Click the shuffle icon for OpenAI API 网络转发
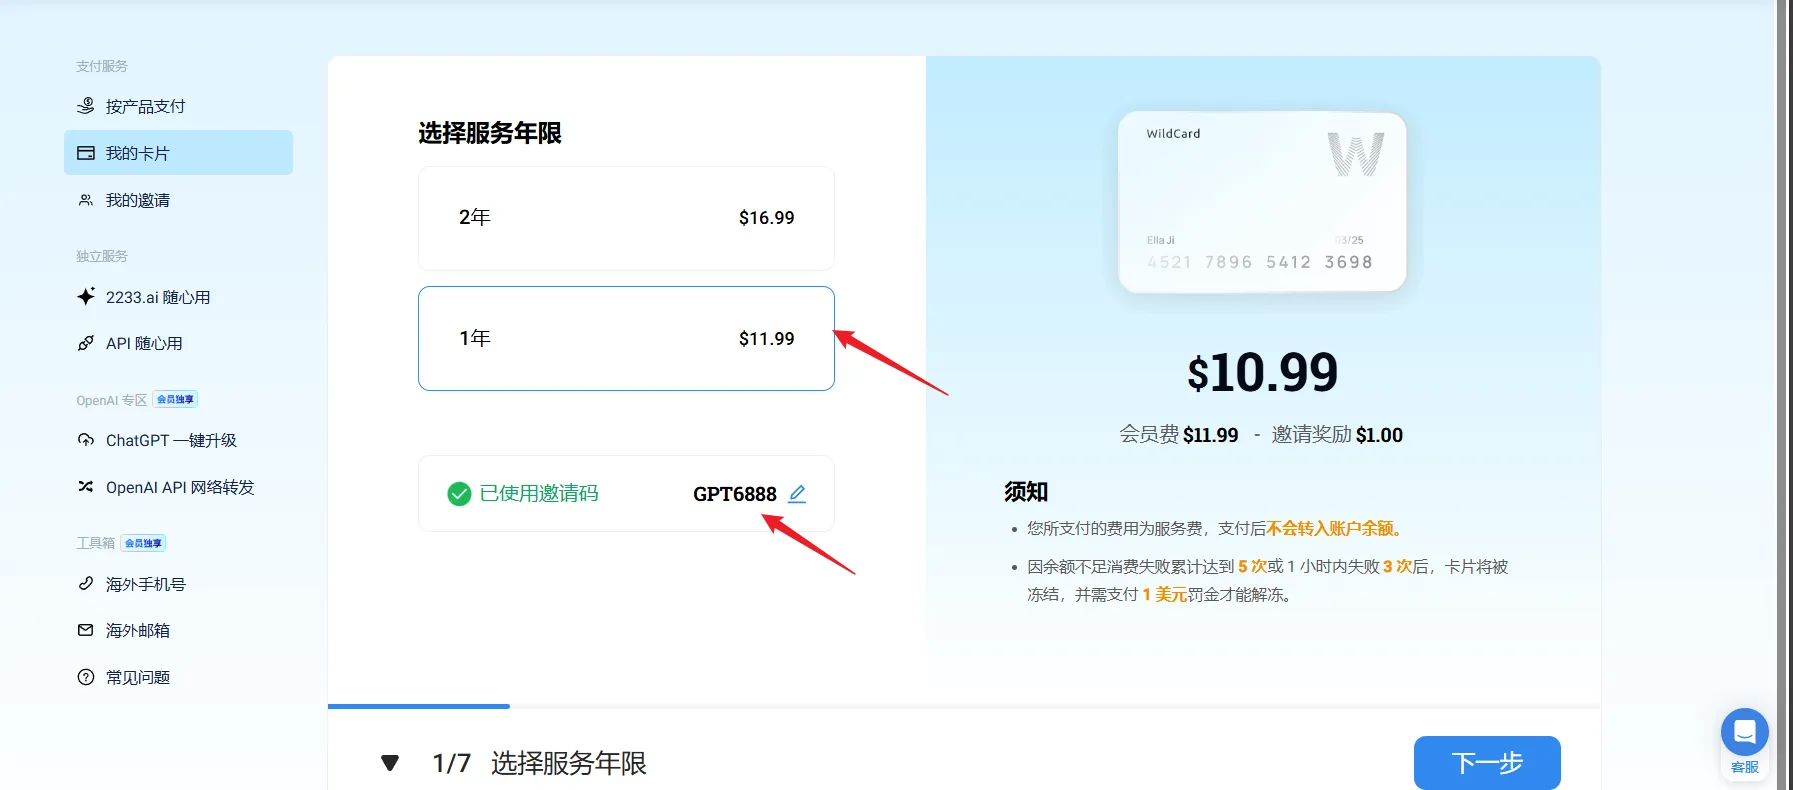1793x790 pixels. [86, 487]
